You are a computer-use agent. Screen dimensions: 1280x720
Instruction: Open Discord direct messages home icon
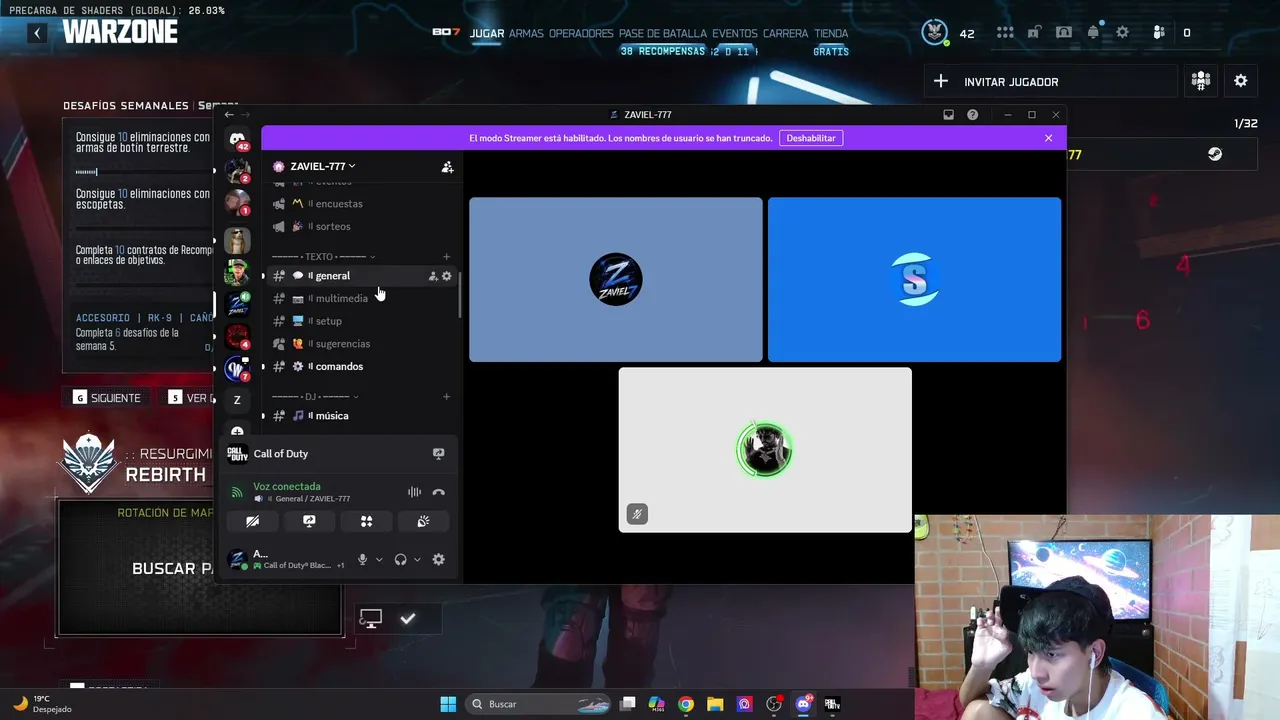click(237, 139)
